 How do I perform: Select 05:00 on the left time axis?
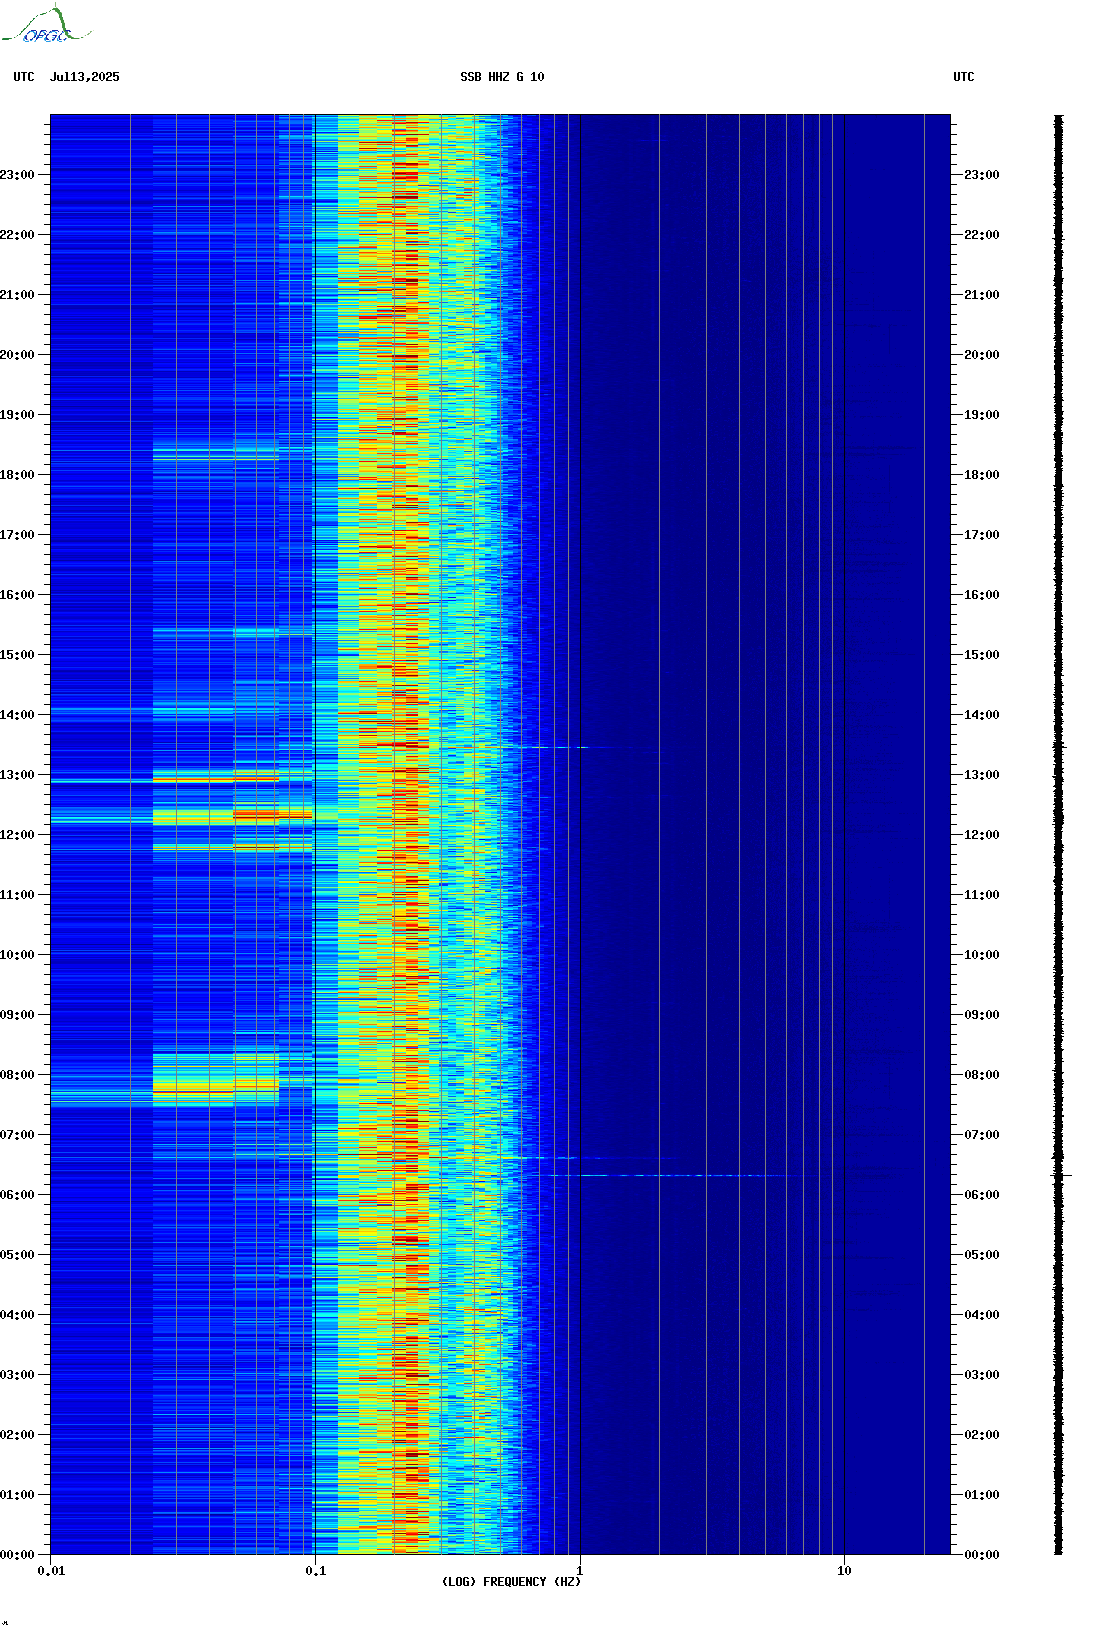point(17,1255)
